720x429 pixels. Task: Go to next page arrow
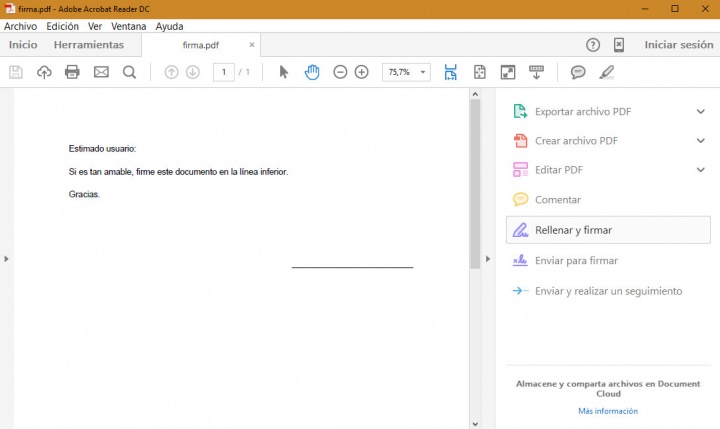coord(193,72)
